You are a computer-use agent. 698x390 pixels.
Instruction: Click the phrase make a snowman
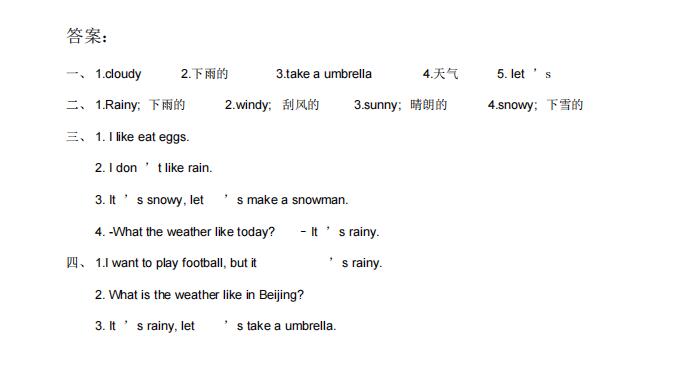pos(297,200)
